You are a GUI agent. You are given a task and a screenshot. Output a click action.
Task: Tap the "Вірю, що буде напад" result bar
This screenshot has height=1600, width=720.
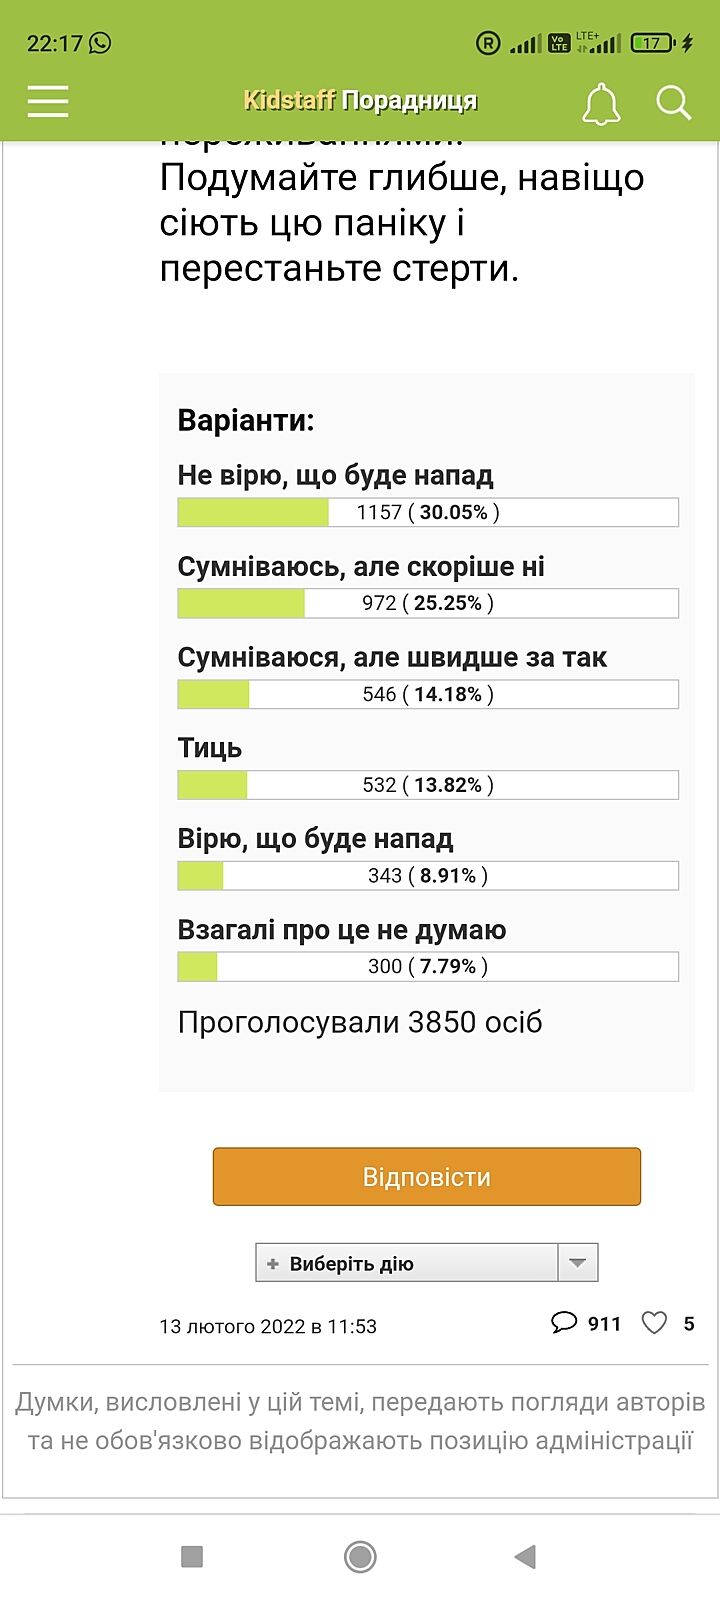pyautogui.click(x=428, y=876)
